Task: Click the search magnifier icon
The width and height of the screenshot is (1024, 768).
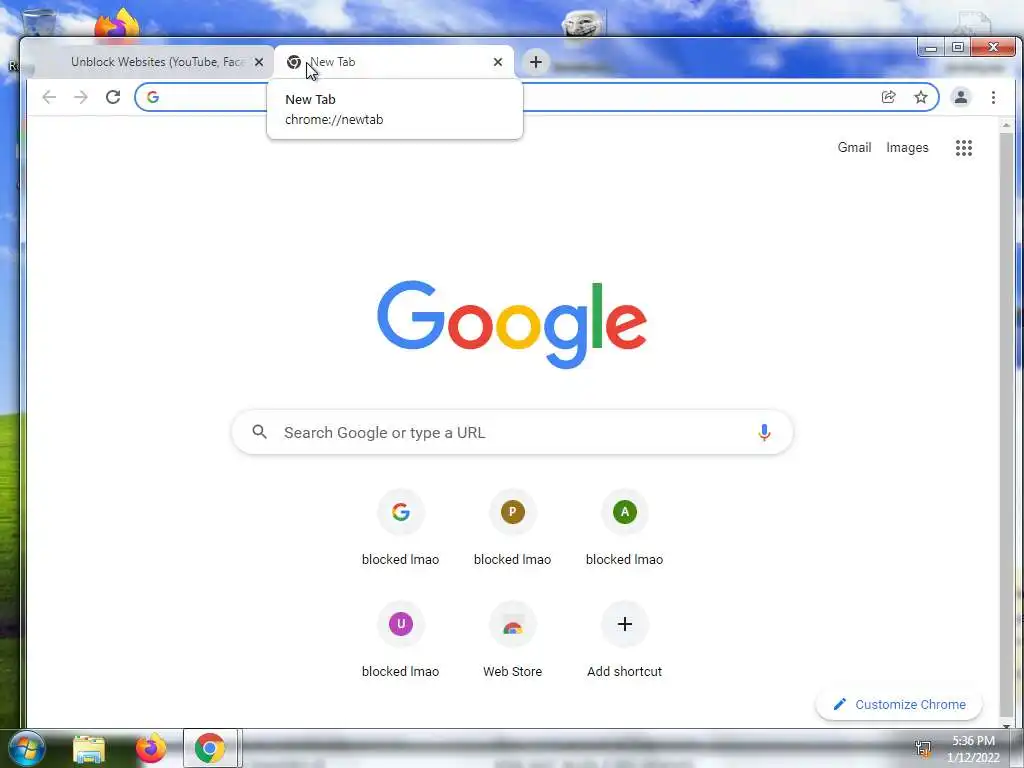Action: click(260, 432)
